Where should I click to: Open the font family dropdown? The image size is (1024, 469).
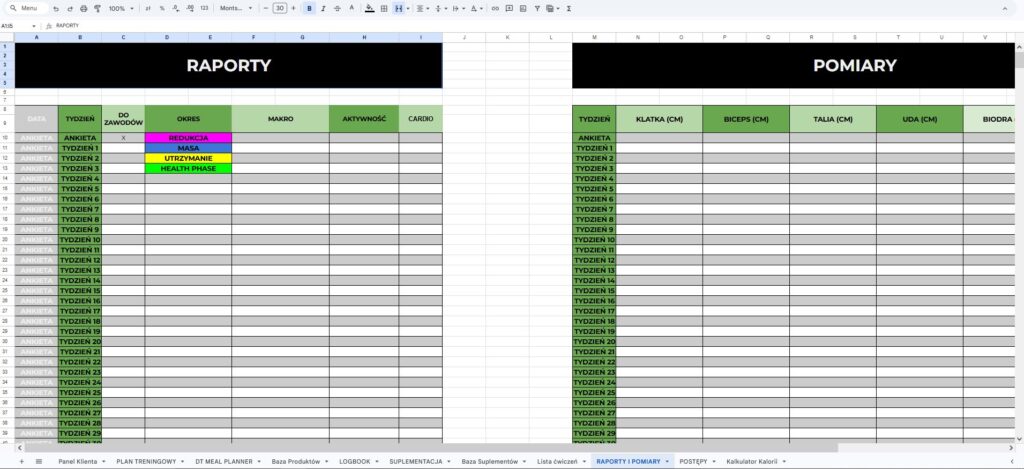coord(236,8)
